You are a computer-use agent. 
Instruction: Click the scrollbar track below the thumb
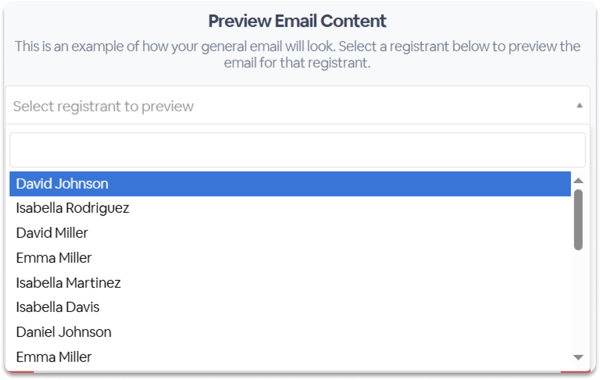[x=579, y=302]
